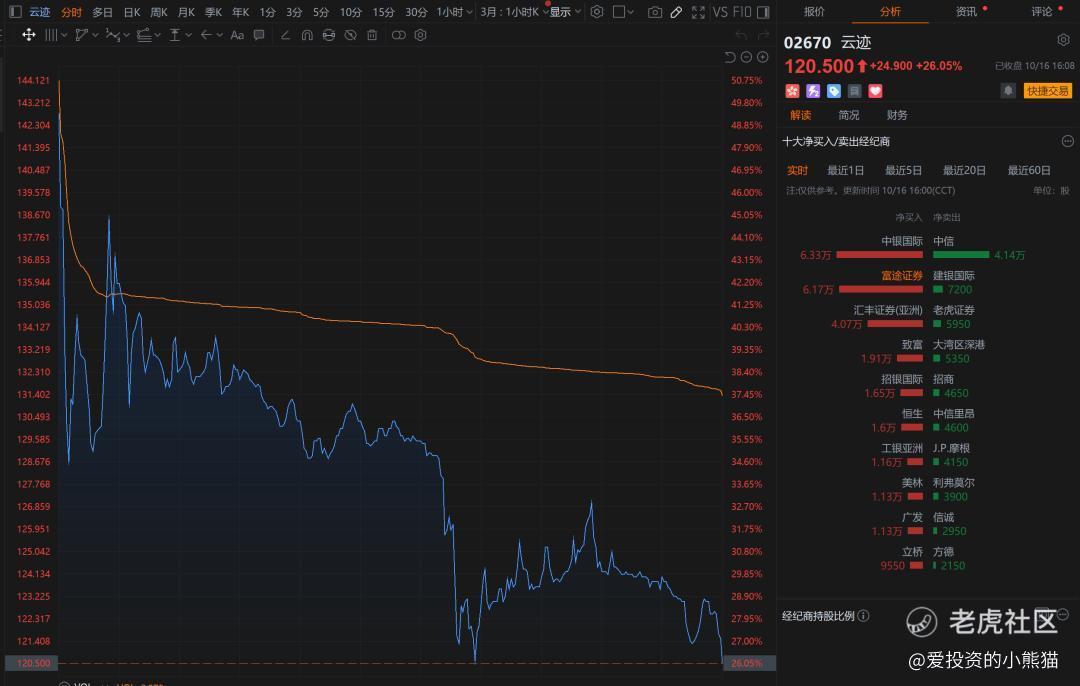Viewport: 1080px width, 686px height.
Task: Click the 富途证券 broker name
Action: pos(902,276)
